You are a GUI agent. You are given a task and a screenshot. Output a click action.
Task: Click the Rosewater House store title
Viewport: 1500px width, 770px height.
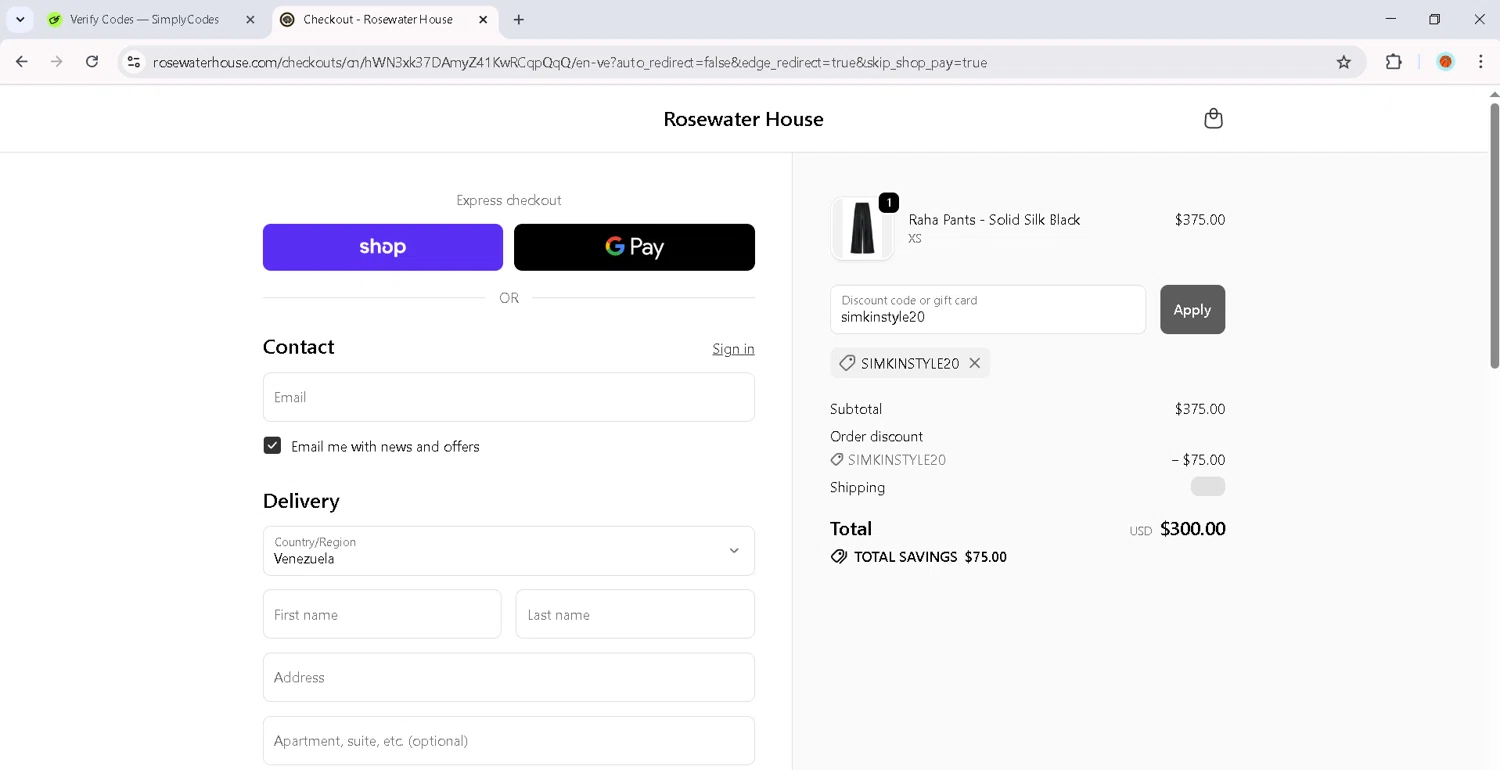pyautogui.click(x=743, y=119)
